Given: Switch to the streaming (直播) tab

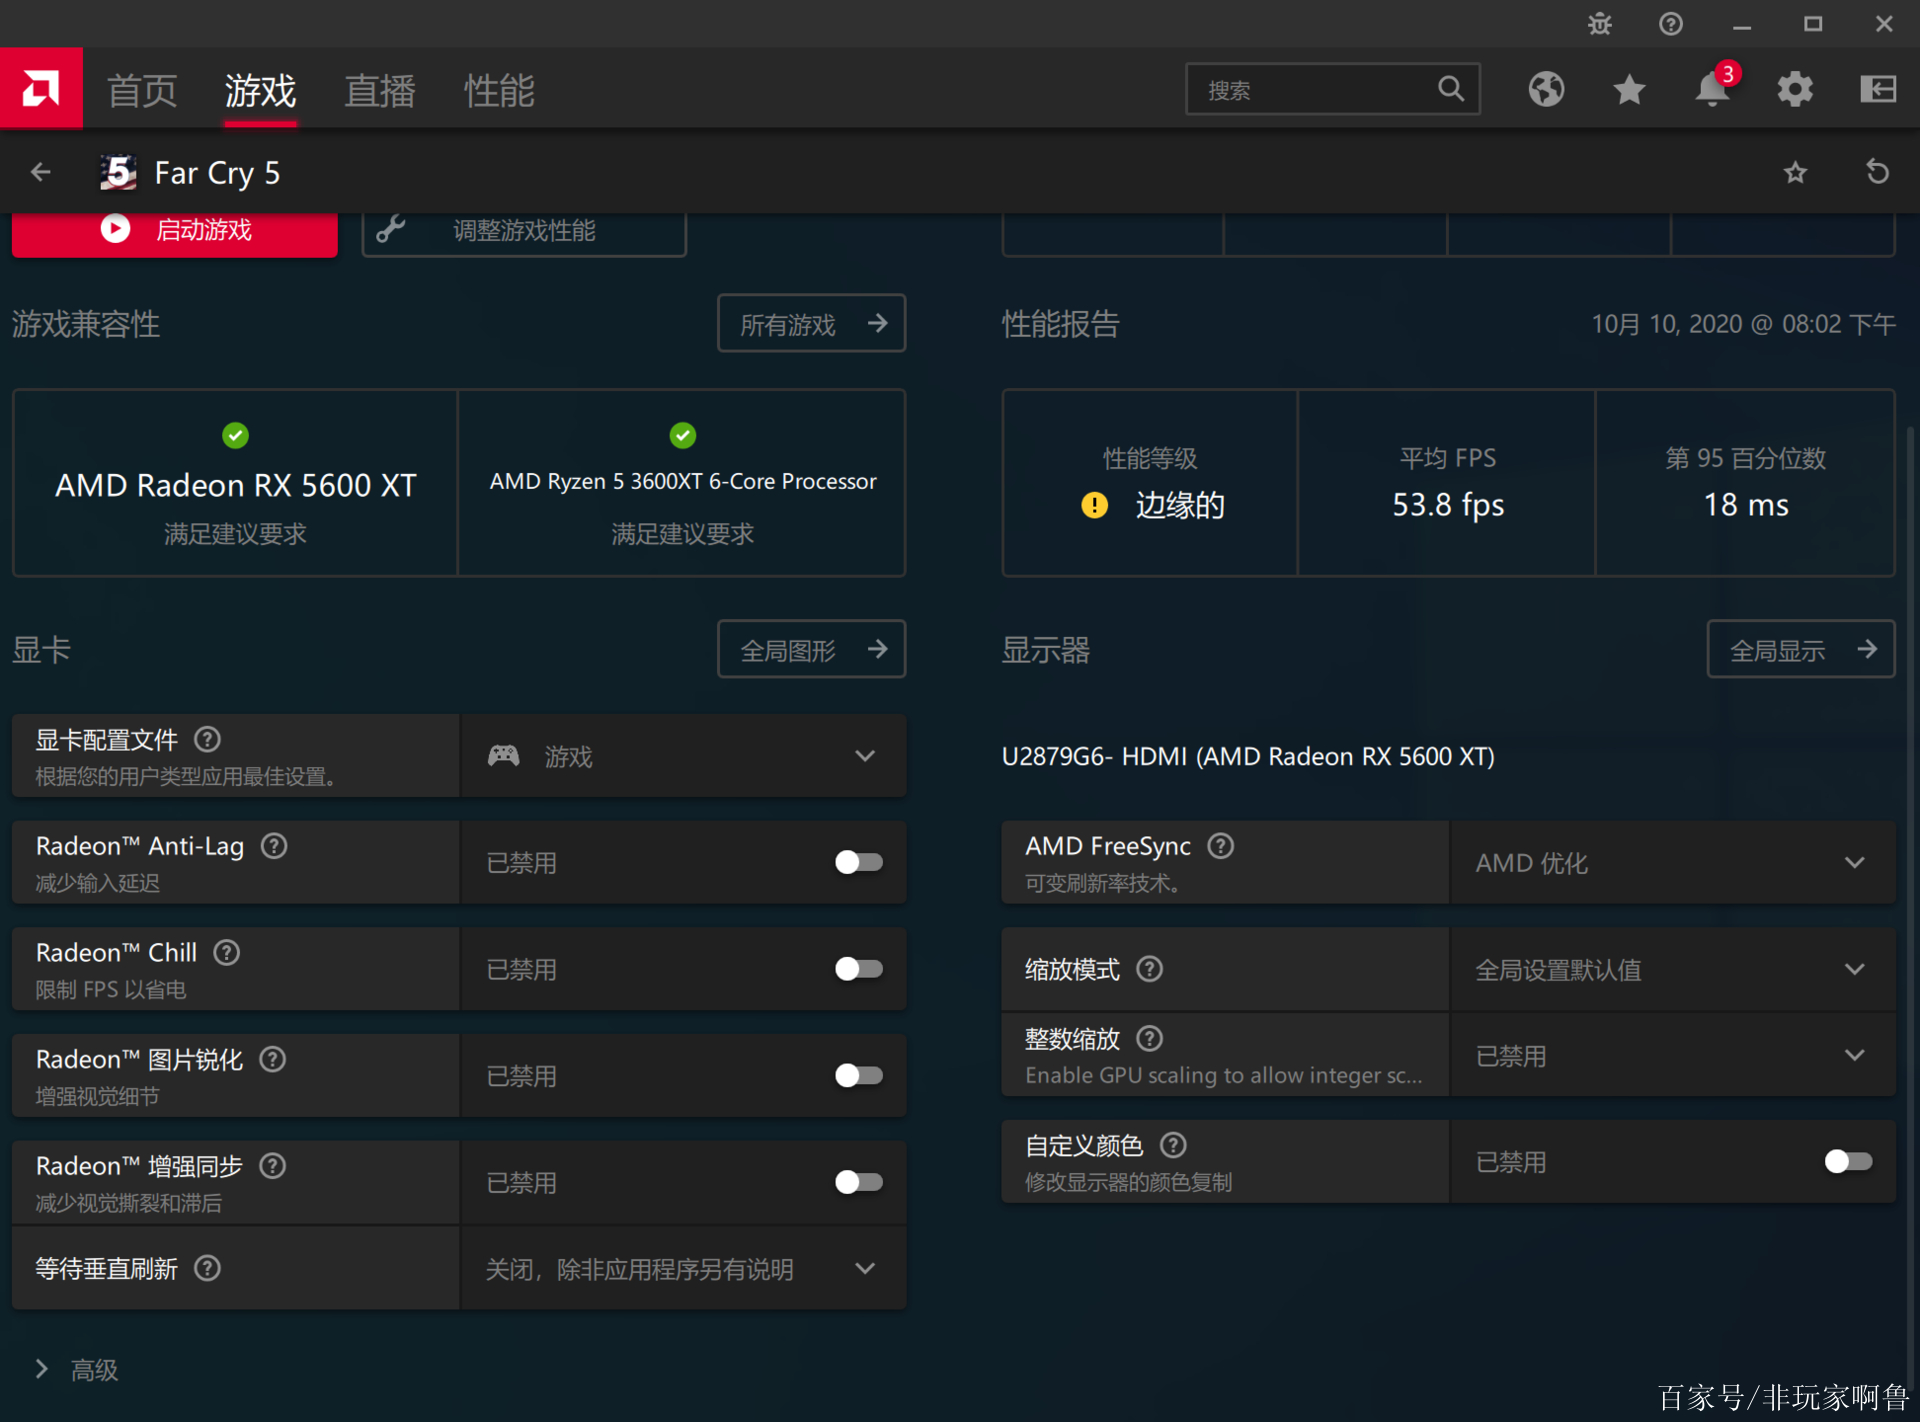Looking at the screenshot, I should pos(379,91).
